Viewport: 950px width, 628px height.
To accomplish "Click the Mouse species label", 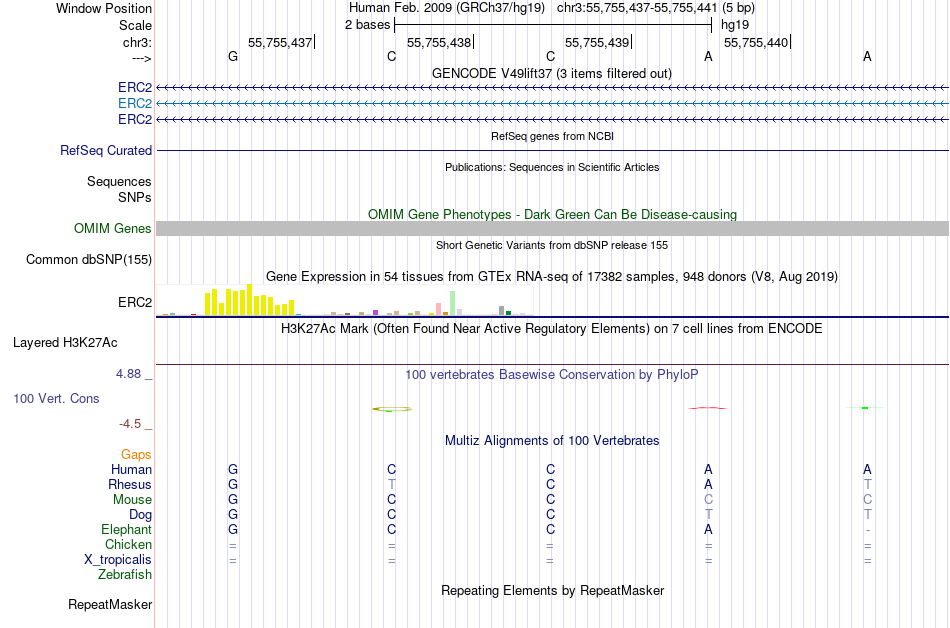I will tap(132, 500).
